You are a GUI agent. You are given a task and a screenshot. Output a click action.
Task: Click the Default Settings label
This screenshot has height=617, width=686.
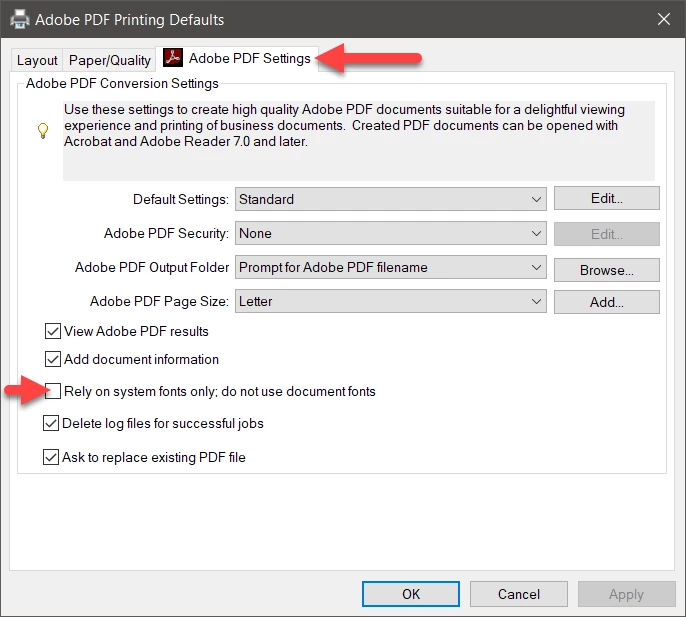click(x=181, y=199)
